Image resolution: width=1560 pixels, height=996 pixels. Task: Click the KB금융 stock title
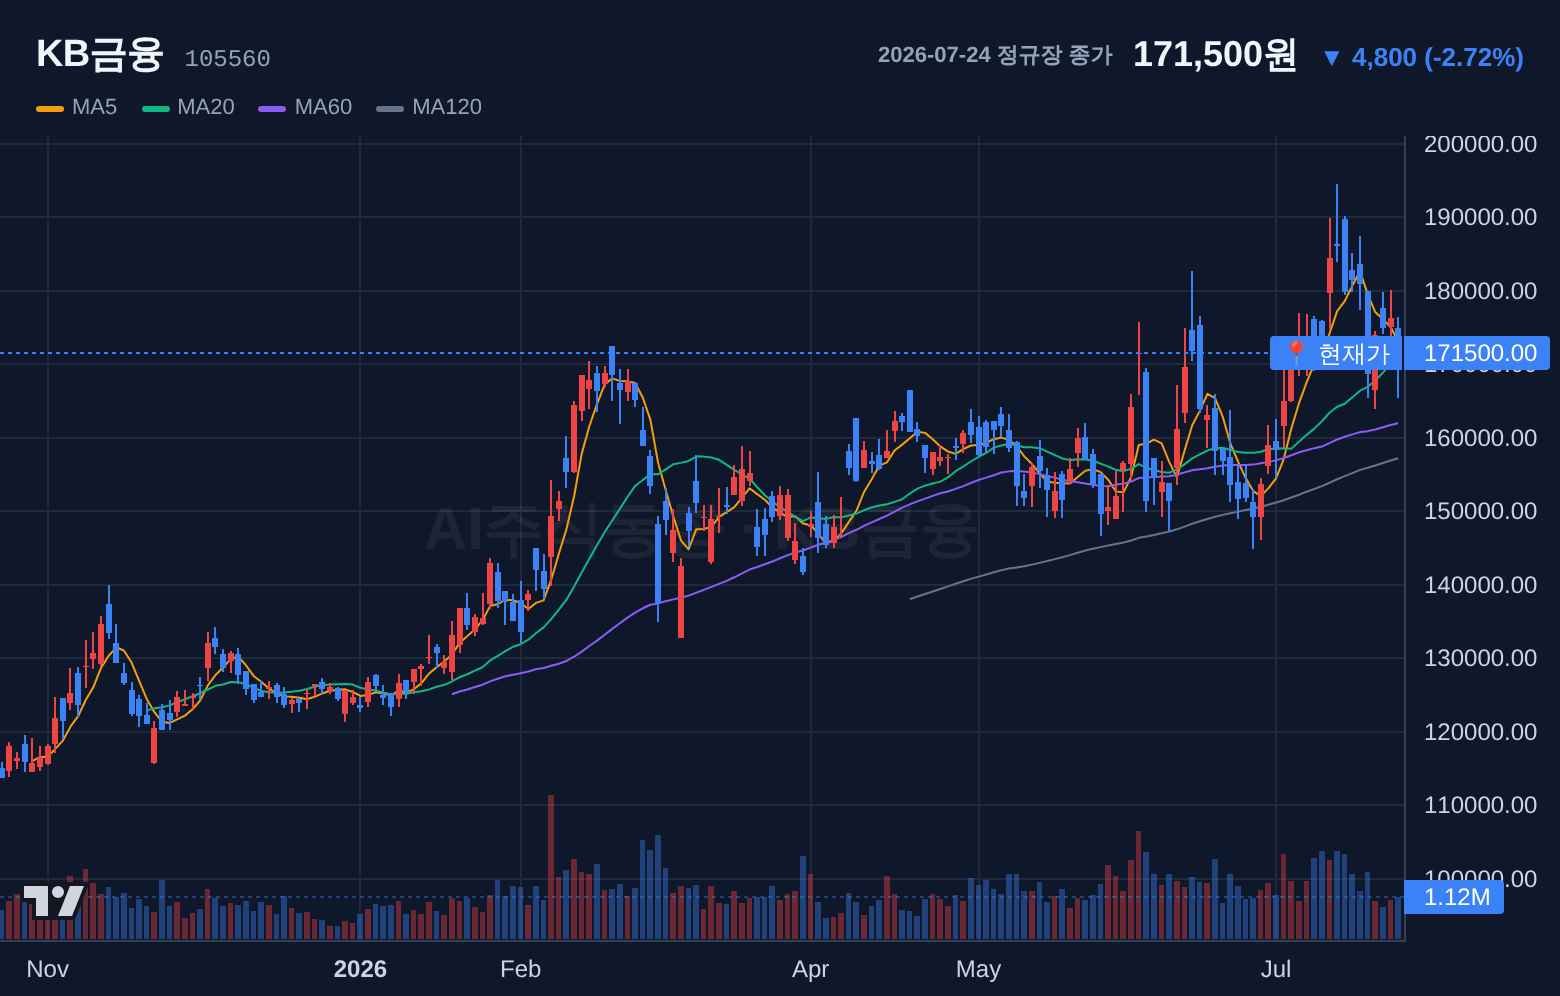click(99, 54)
